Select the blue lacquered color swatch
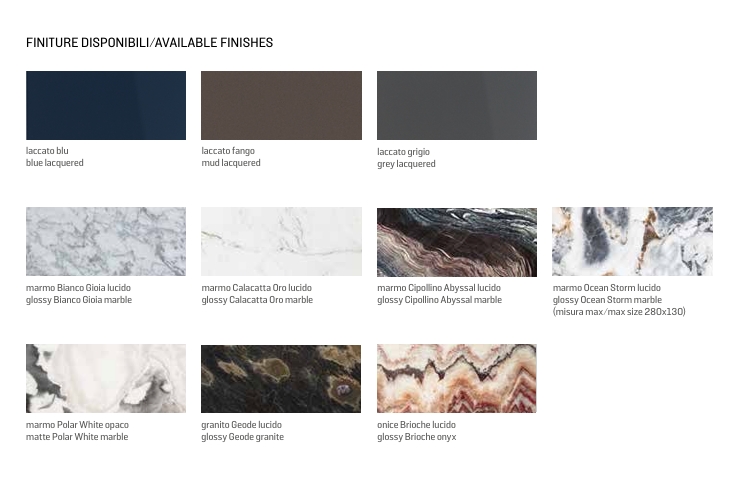Viewport: 729px width, 486px height. pos(106,106)
